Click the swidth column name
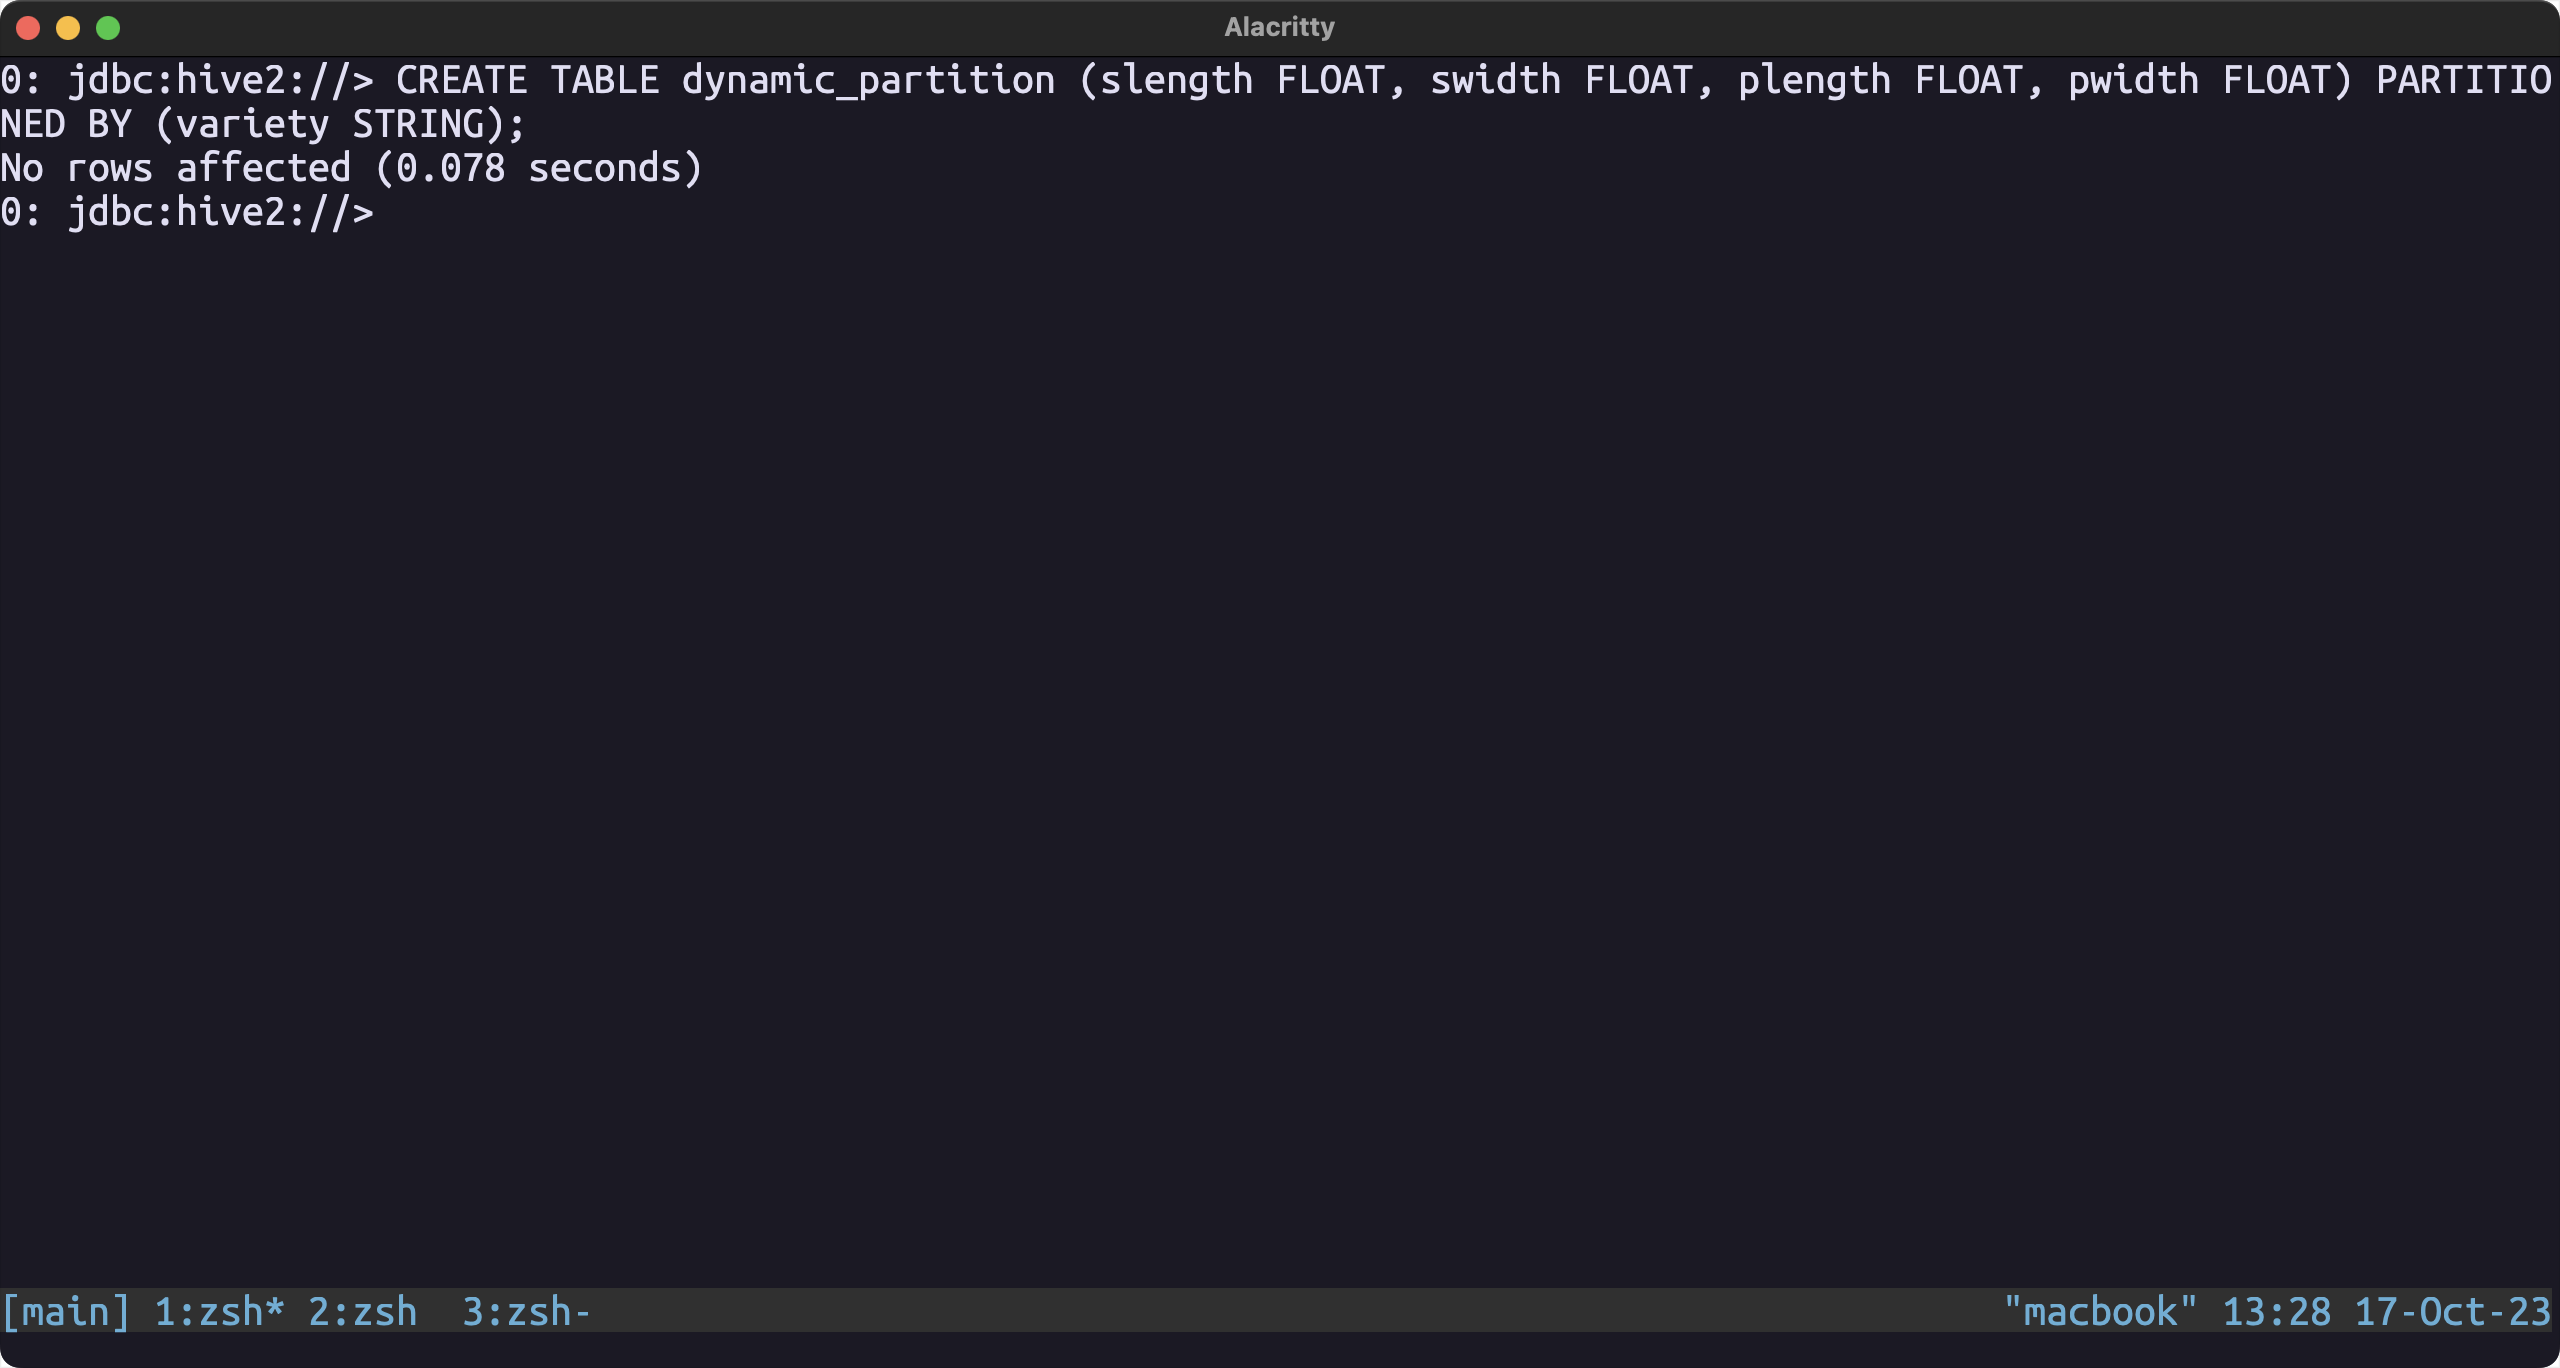 [x=1496, y=80]
